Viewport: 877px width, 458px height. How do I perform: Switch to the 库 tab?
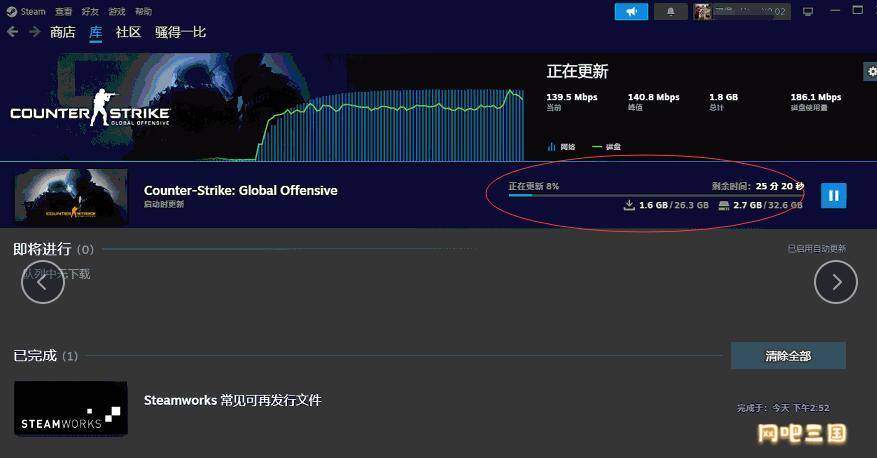(x=96, y=32)
